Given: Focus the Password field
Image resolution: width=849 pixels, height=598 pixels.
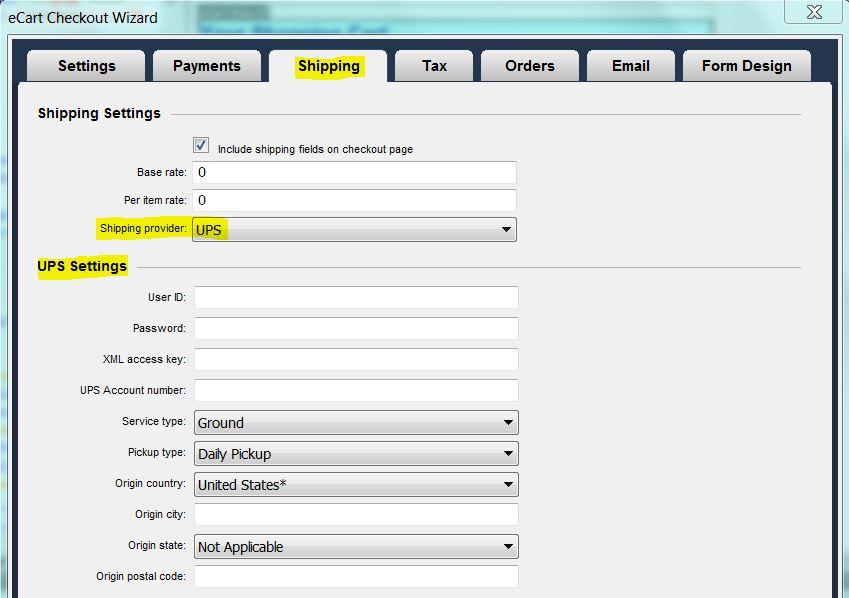Looking at the screenshot, I should point(356,328).
